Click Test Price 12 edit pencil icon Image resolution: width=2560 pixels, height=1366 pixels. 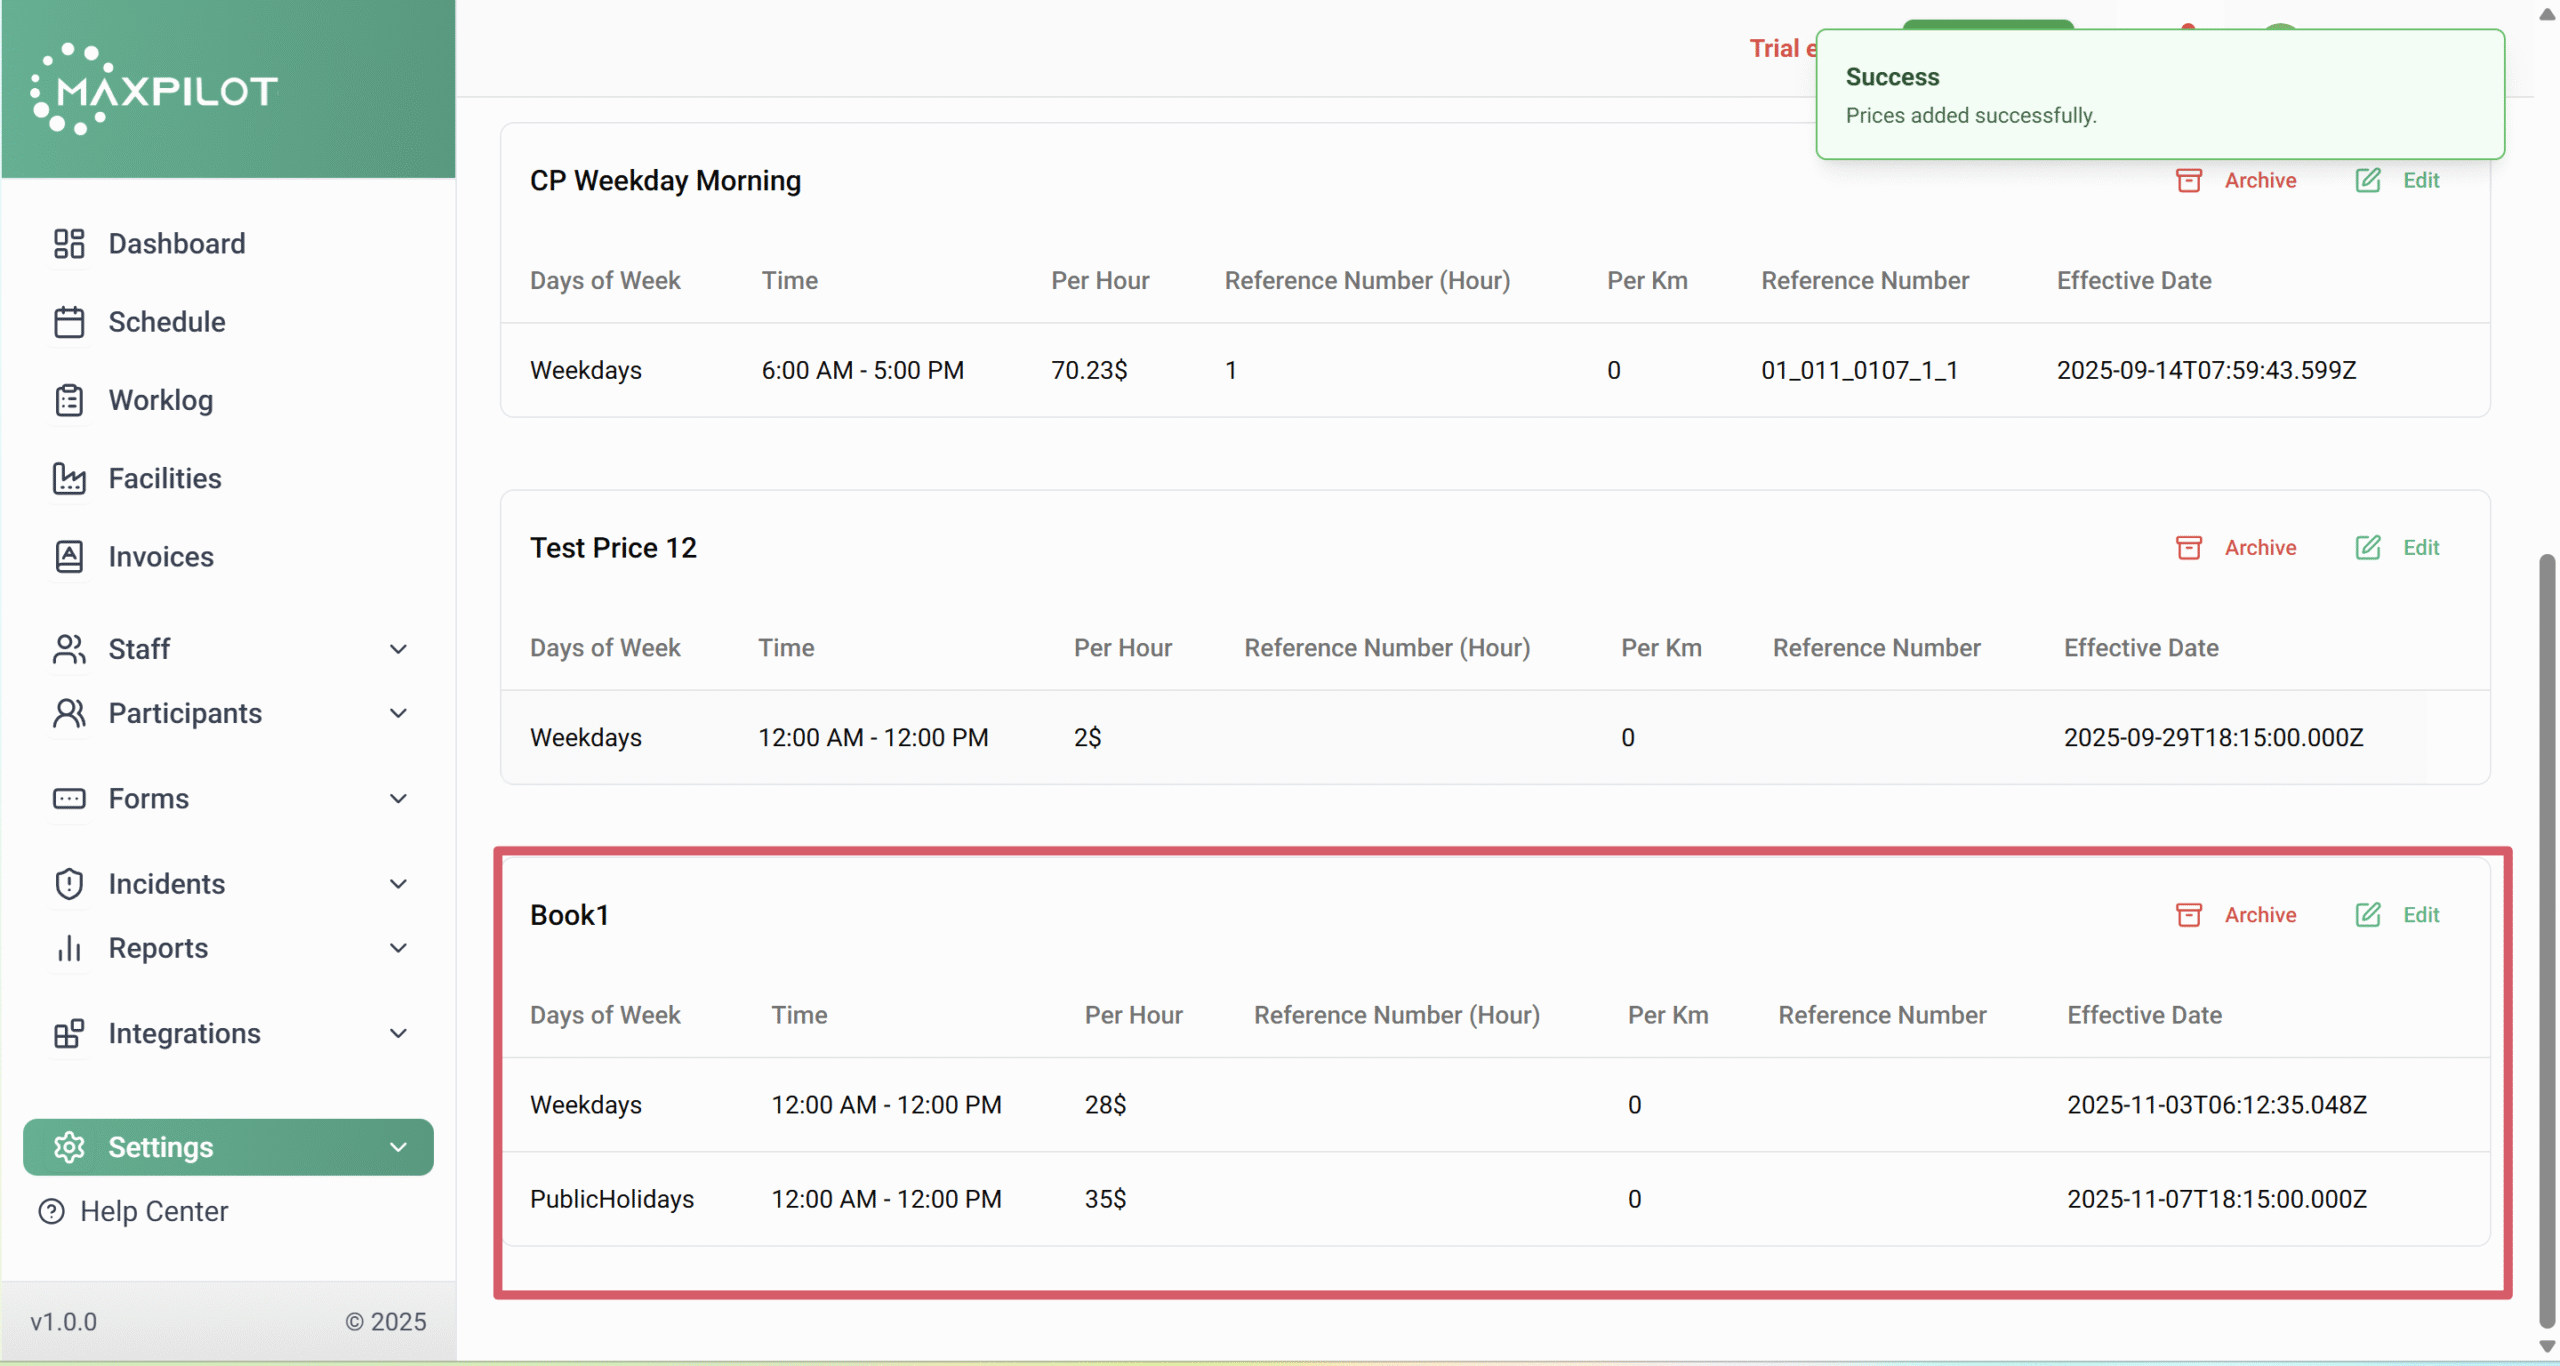pos(2367,547)
